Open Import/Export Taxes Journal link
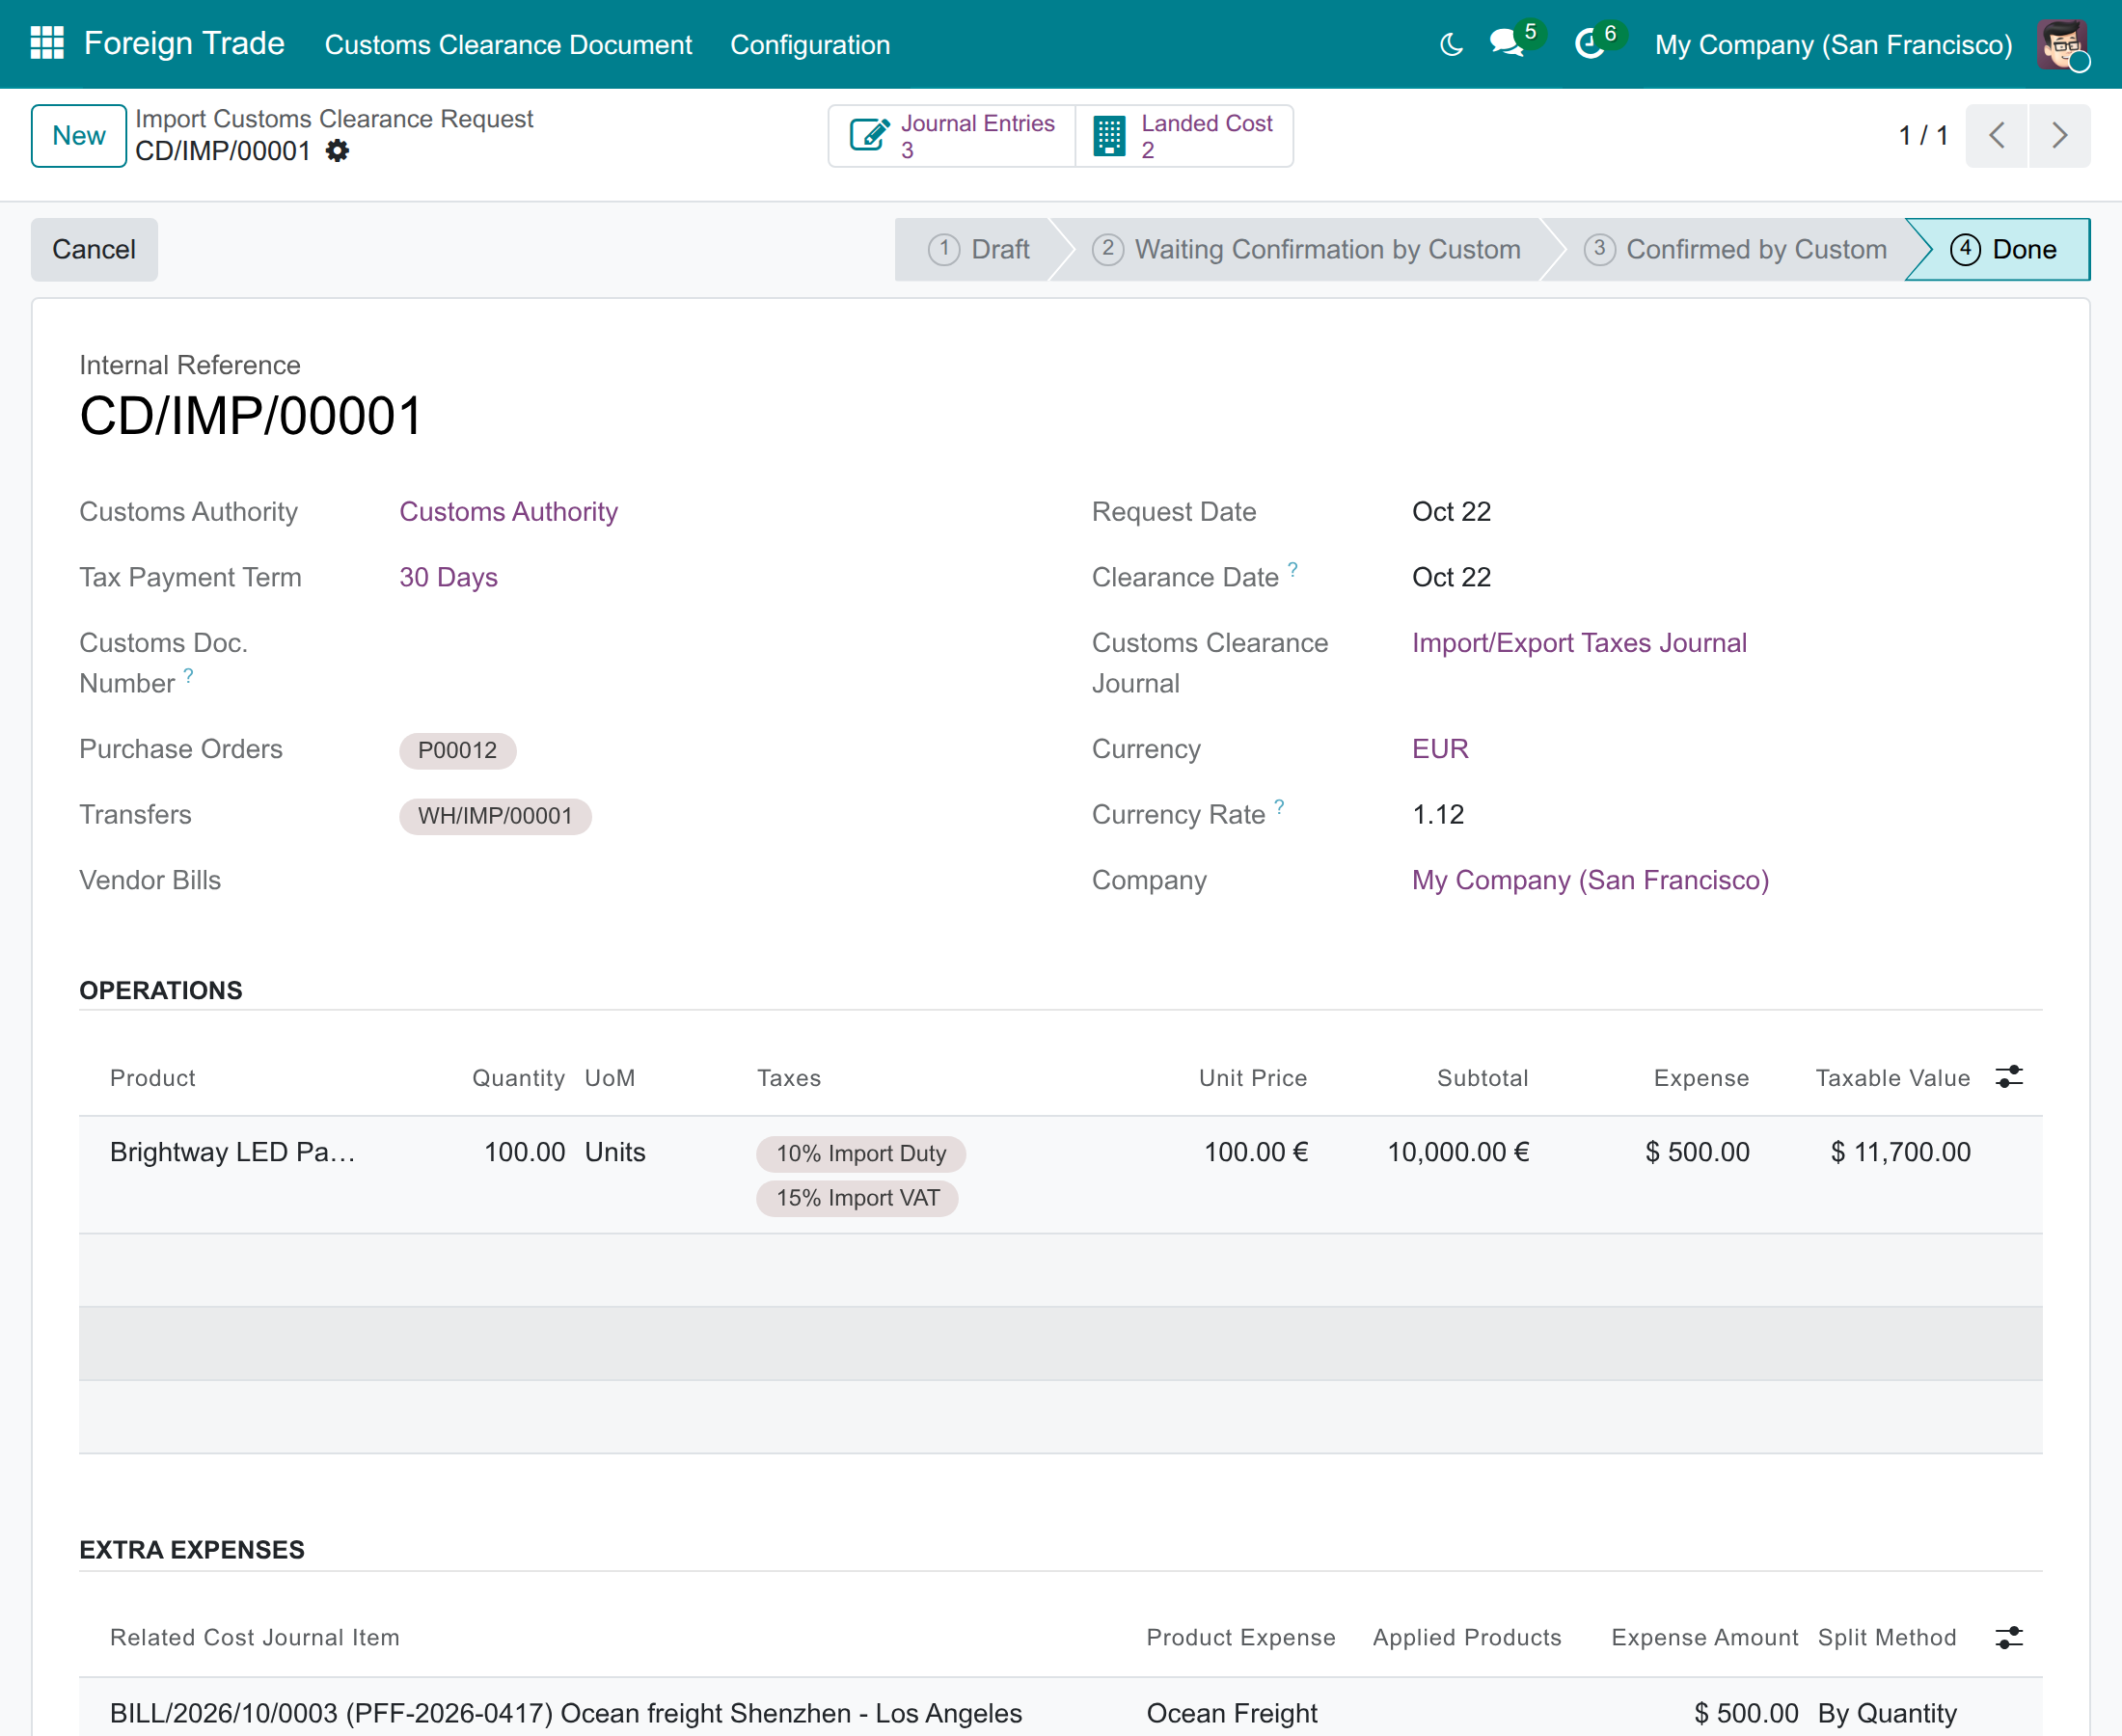The height and width of the screenshot is (1736, 2122). [1579, 643]
